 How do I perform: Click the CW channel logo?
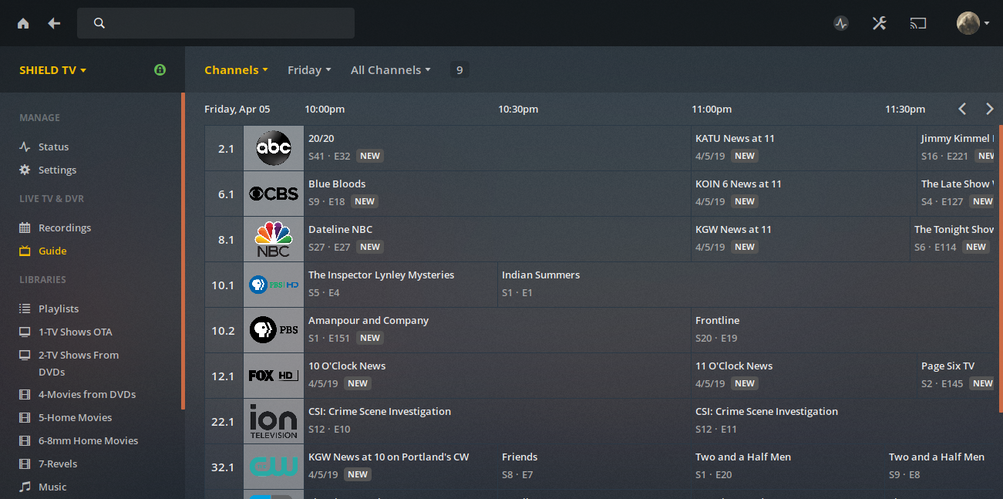click(274, 467)
